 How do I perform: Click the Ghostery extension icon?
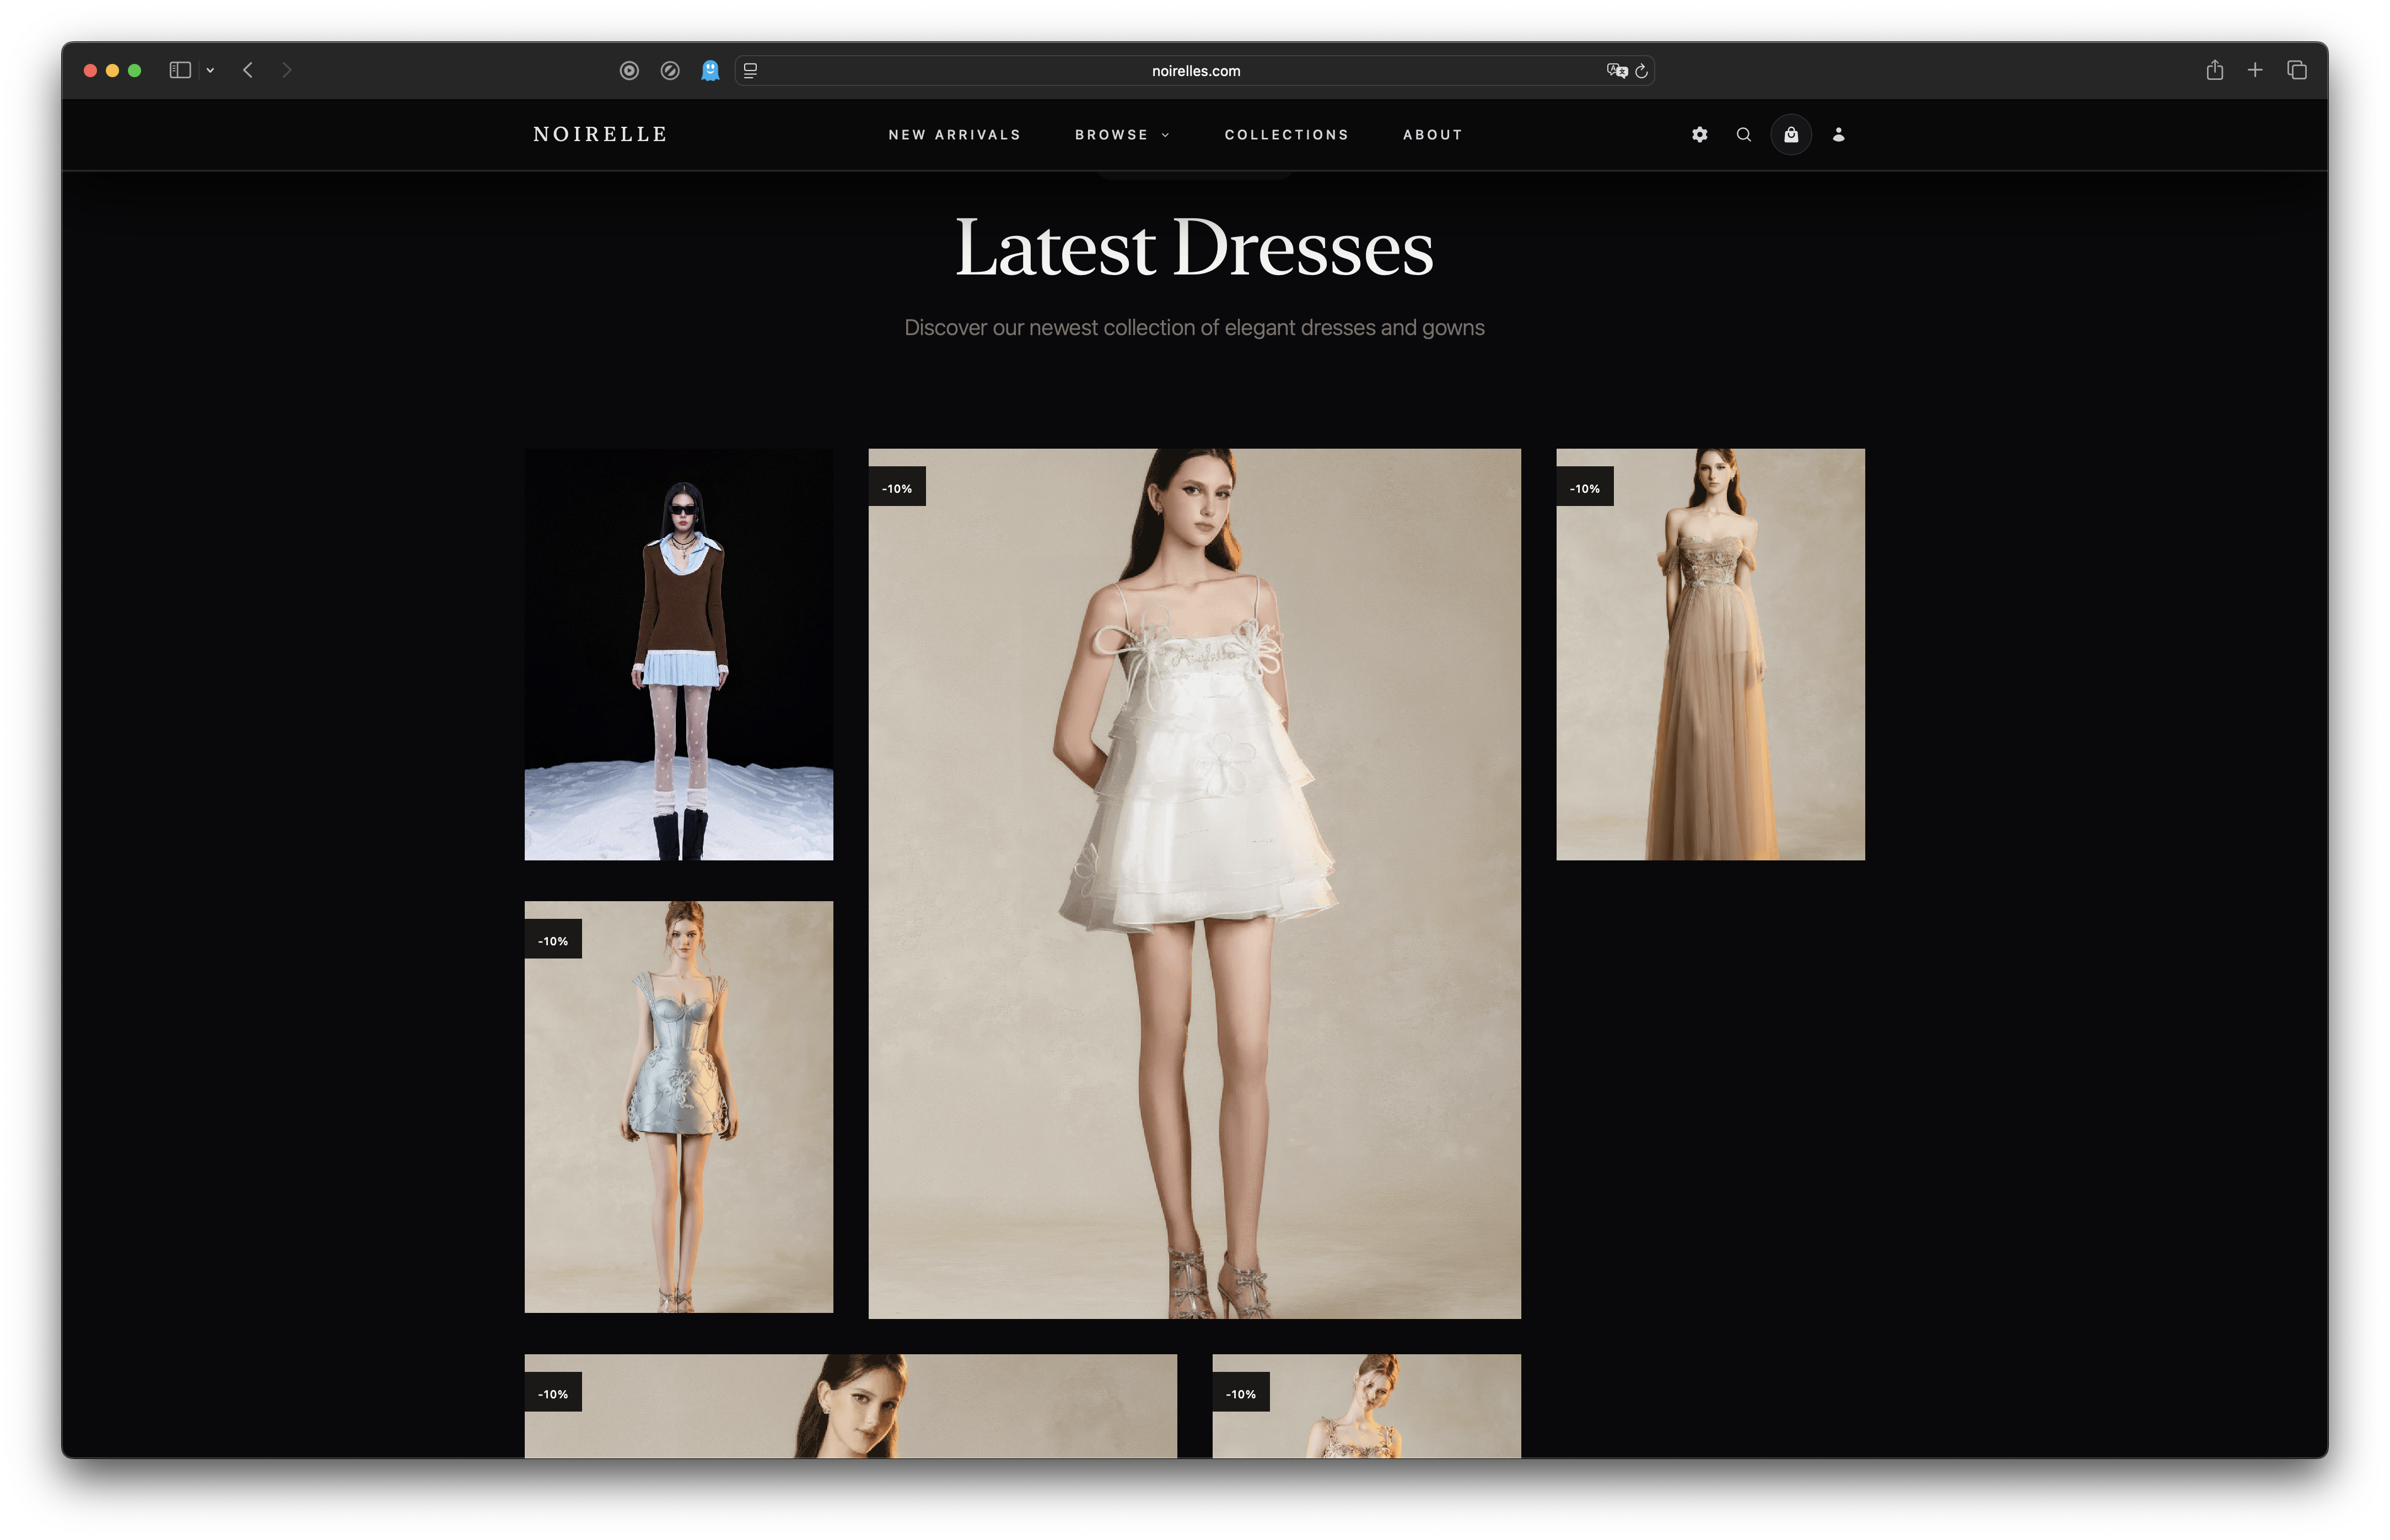pyautogui.click(x=710, y=70)
